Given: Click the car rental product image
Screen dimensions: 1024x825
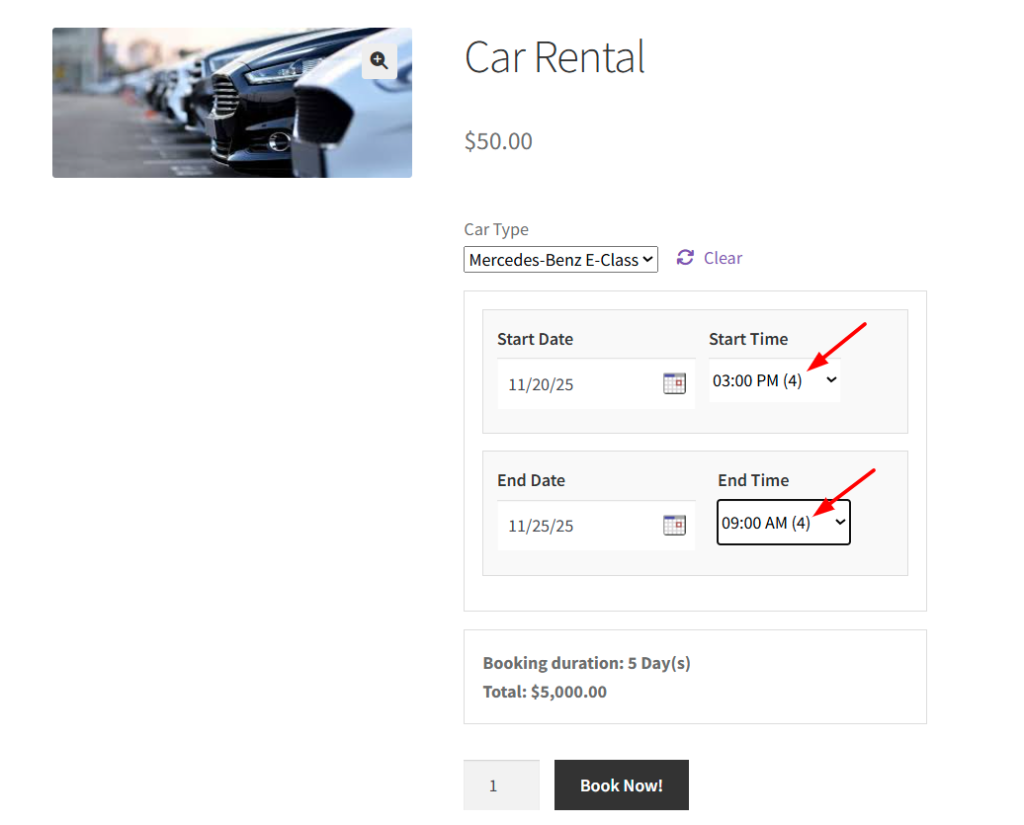Looking at the screenshot, I should (x=232, y=103).
